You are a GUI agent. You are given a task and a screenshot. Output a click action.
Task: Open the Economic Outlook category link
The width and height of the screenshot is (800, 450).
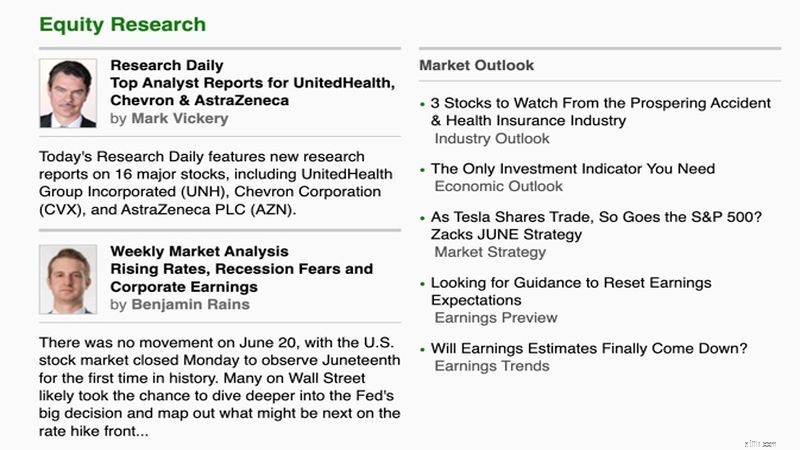tap(498, 186)
